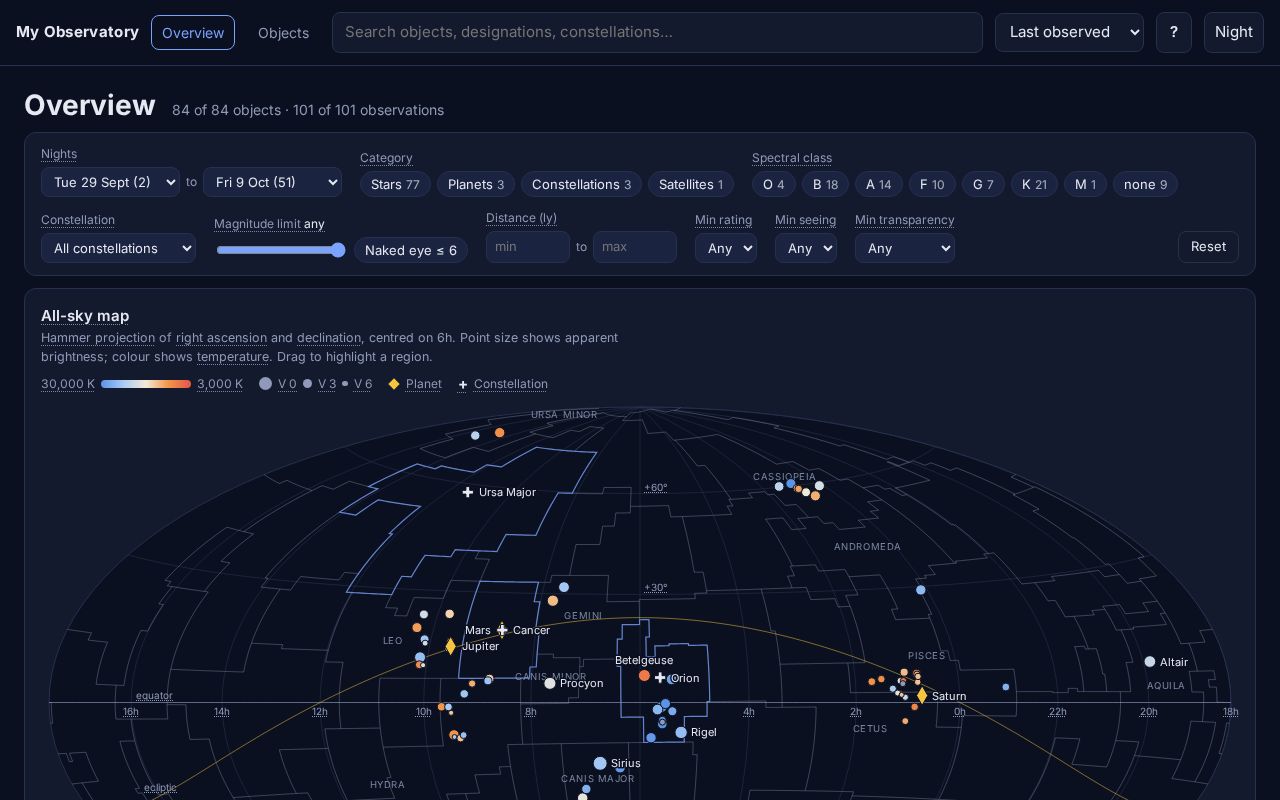Switch to Night mode
Viewport: 1280px width, 800px height.
pos(1234,32)
